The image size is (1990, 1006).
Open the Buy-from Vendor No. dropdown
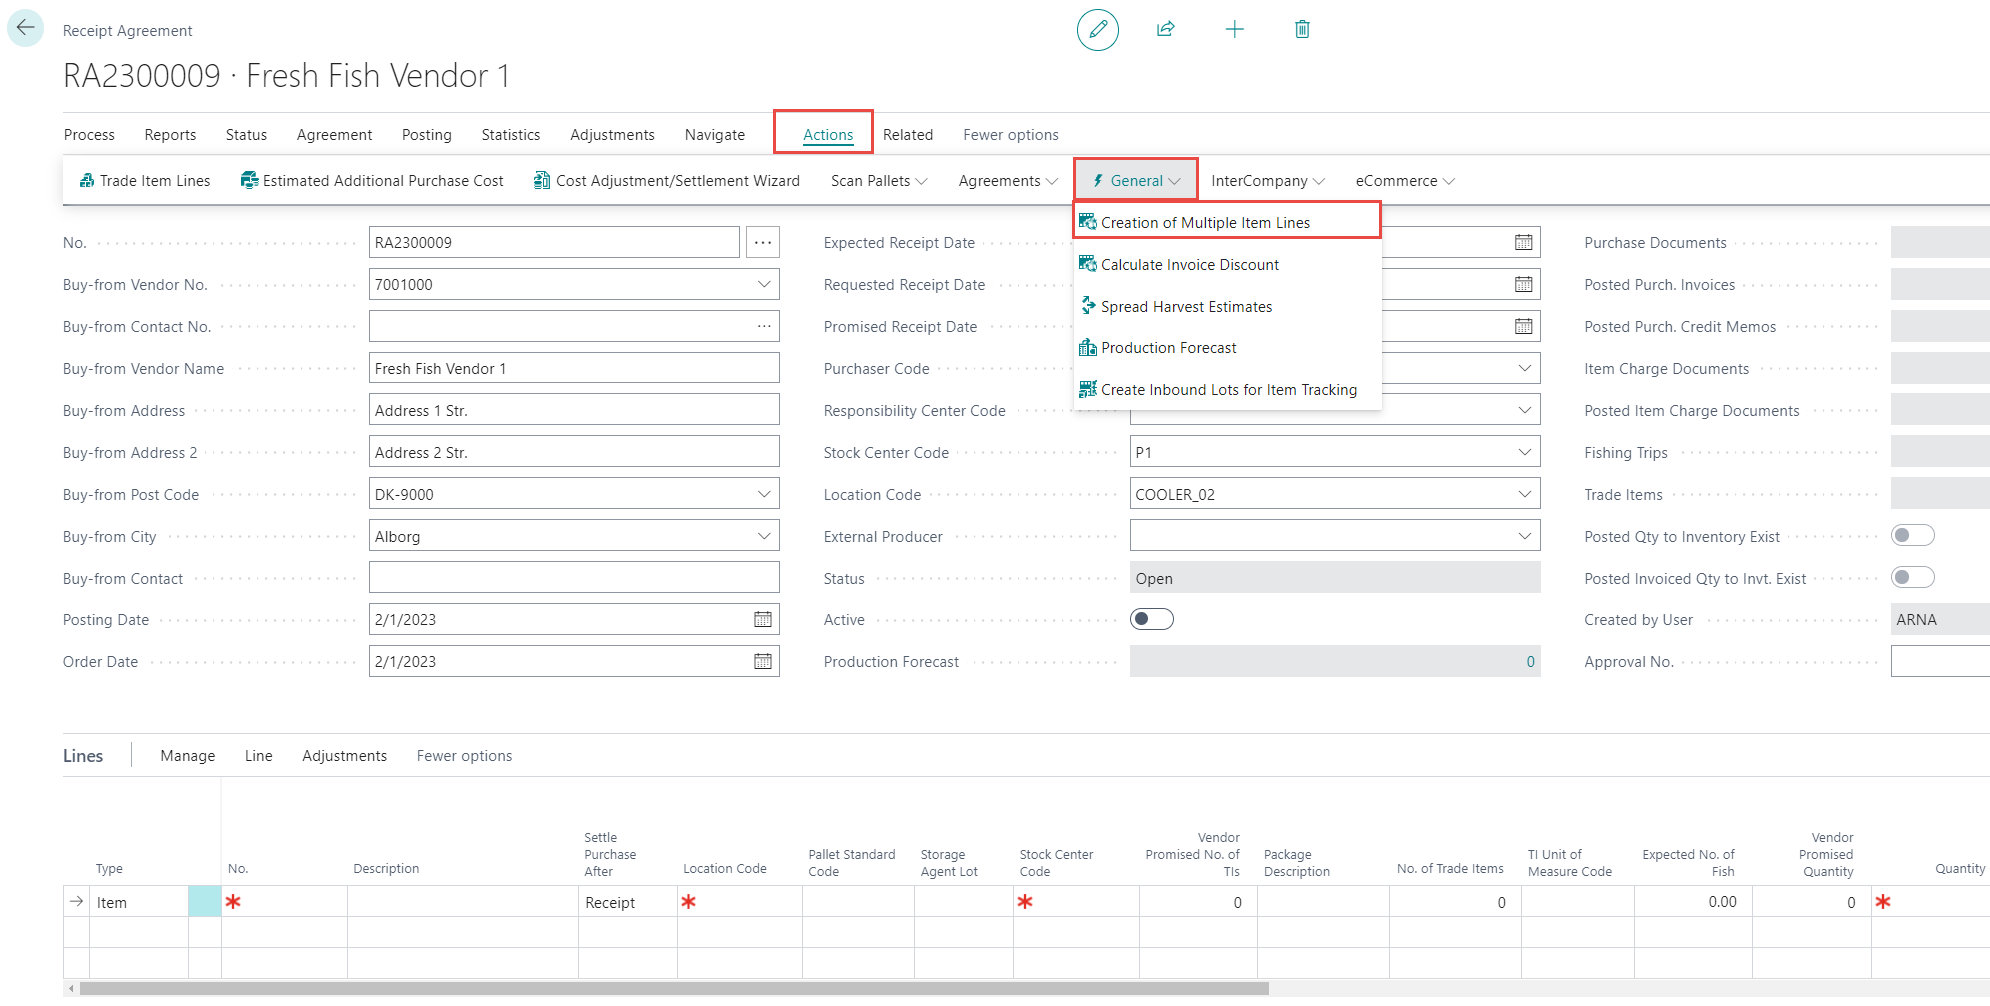pyautogui.click(x=764, y=285)
